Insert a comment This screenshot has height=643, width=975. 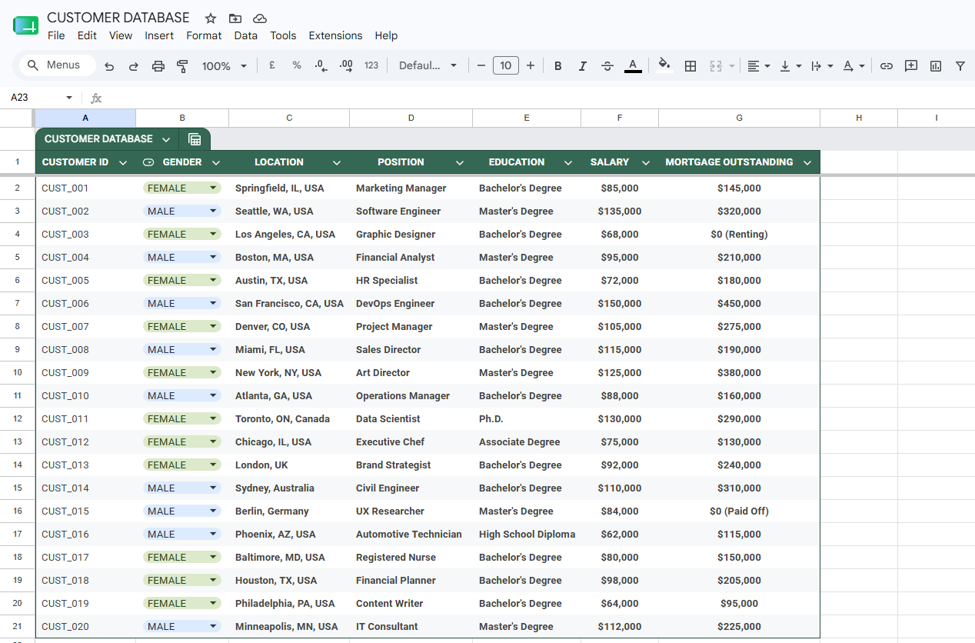pyautogui.click(x=911, y=66)
